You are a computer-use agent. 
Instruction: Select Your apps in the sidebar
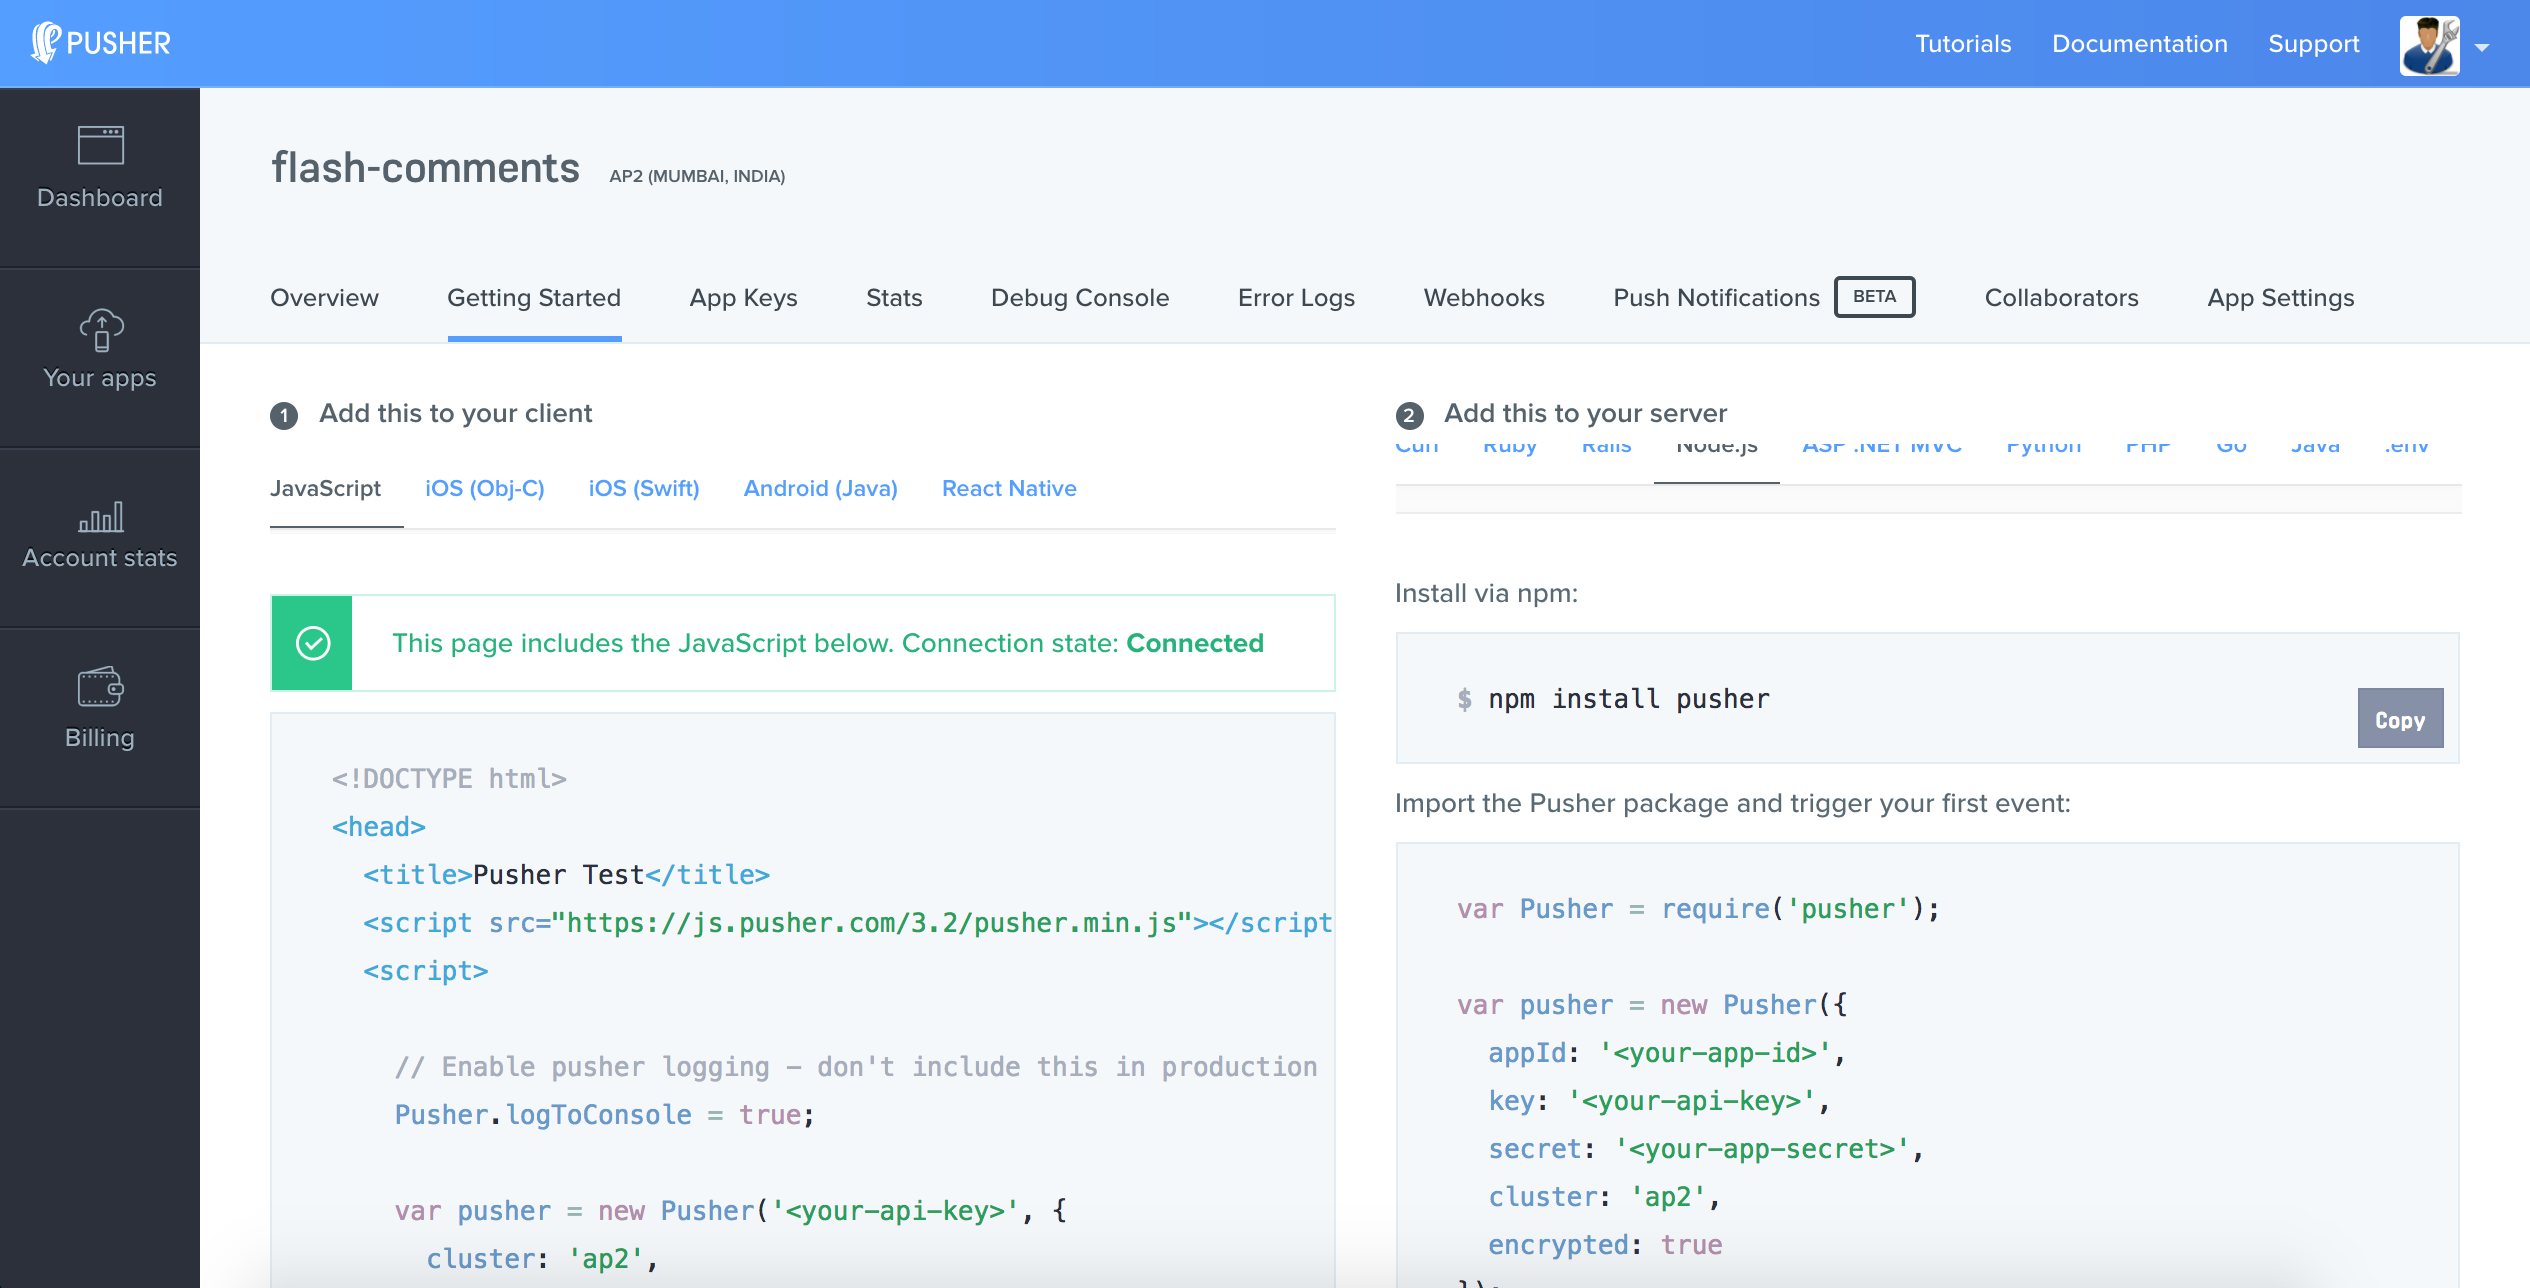(99, 350)
